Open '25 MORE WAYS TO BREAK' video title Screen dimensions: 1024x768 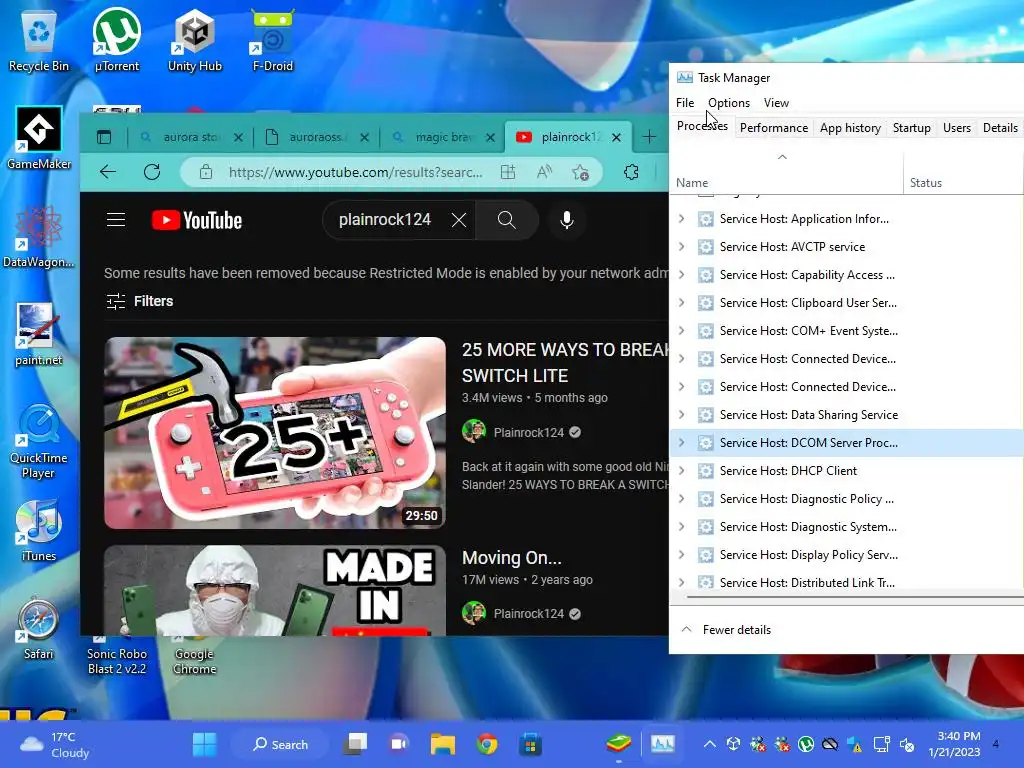(566, 362)
